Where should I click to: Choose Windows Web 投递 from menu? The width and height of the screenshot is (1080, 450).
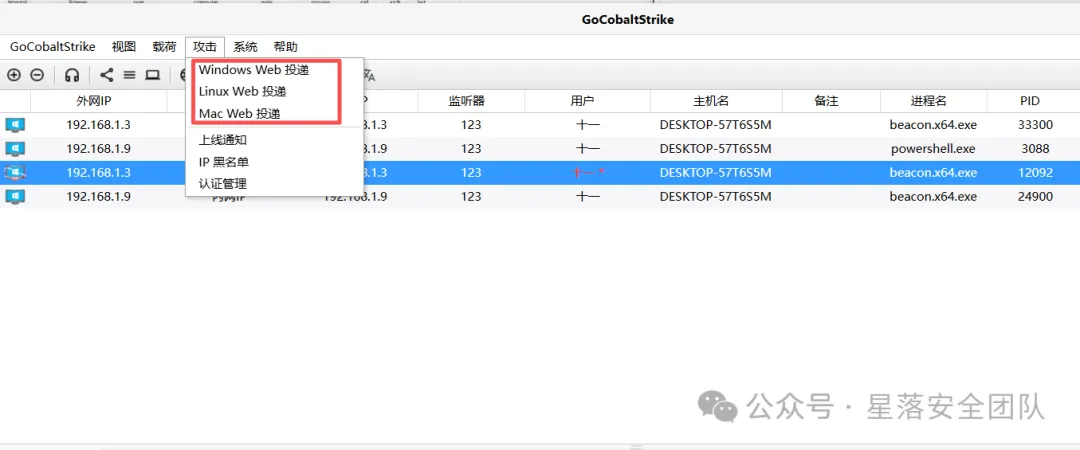point(254,70)
